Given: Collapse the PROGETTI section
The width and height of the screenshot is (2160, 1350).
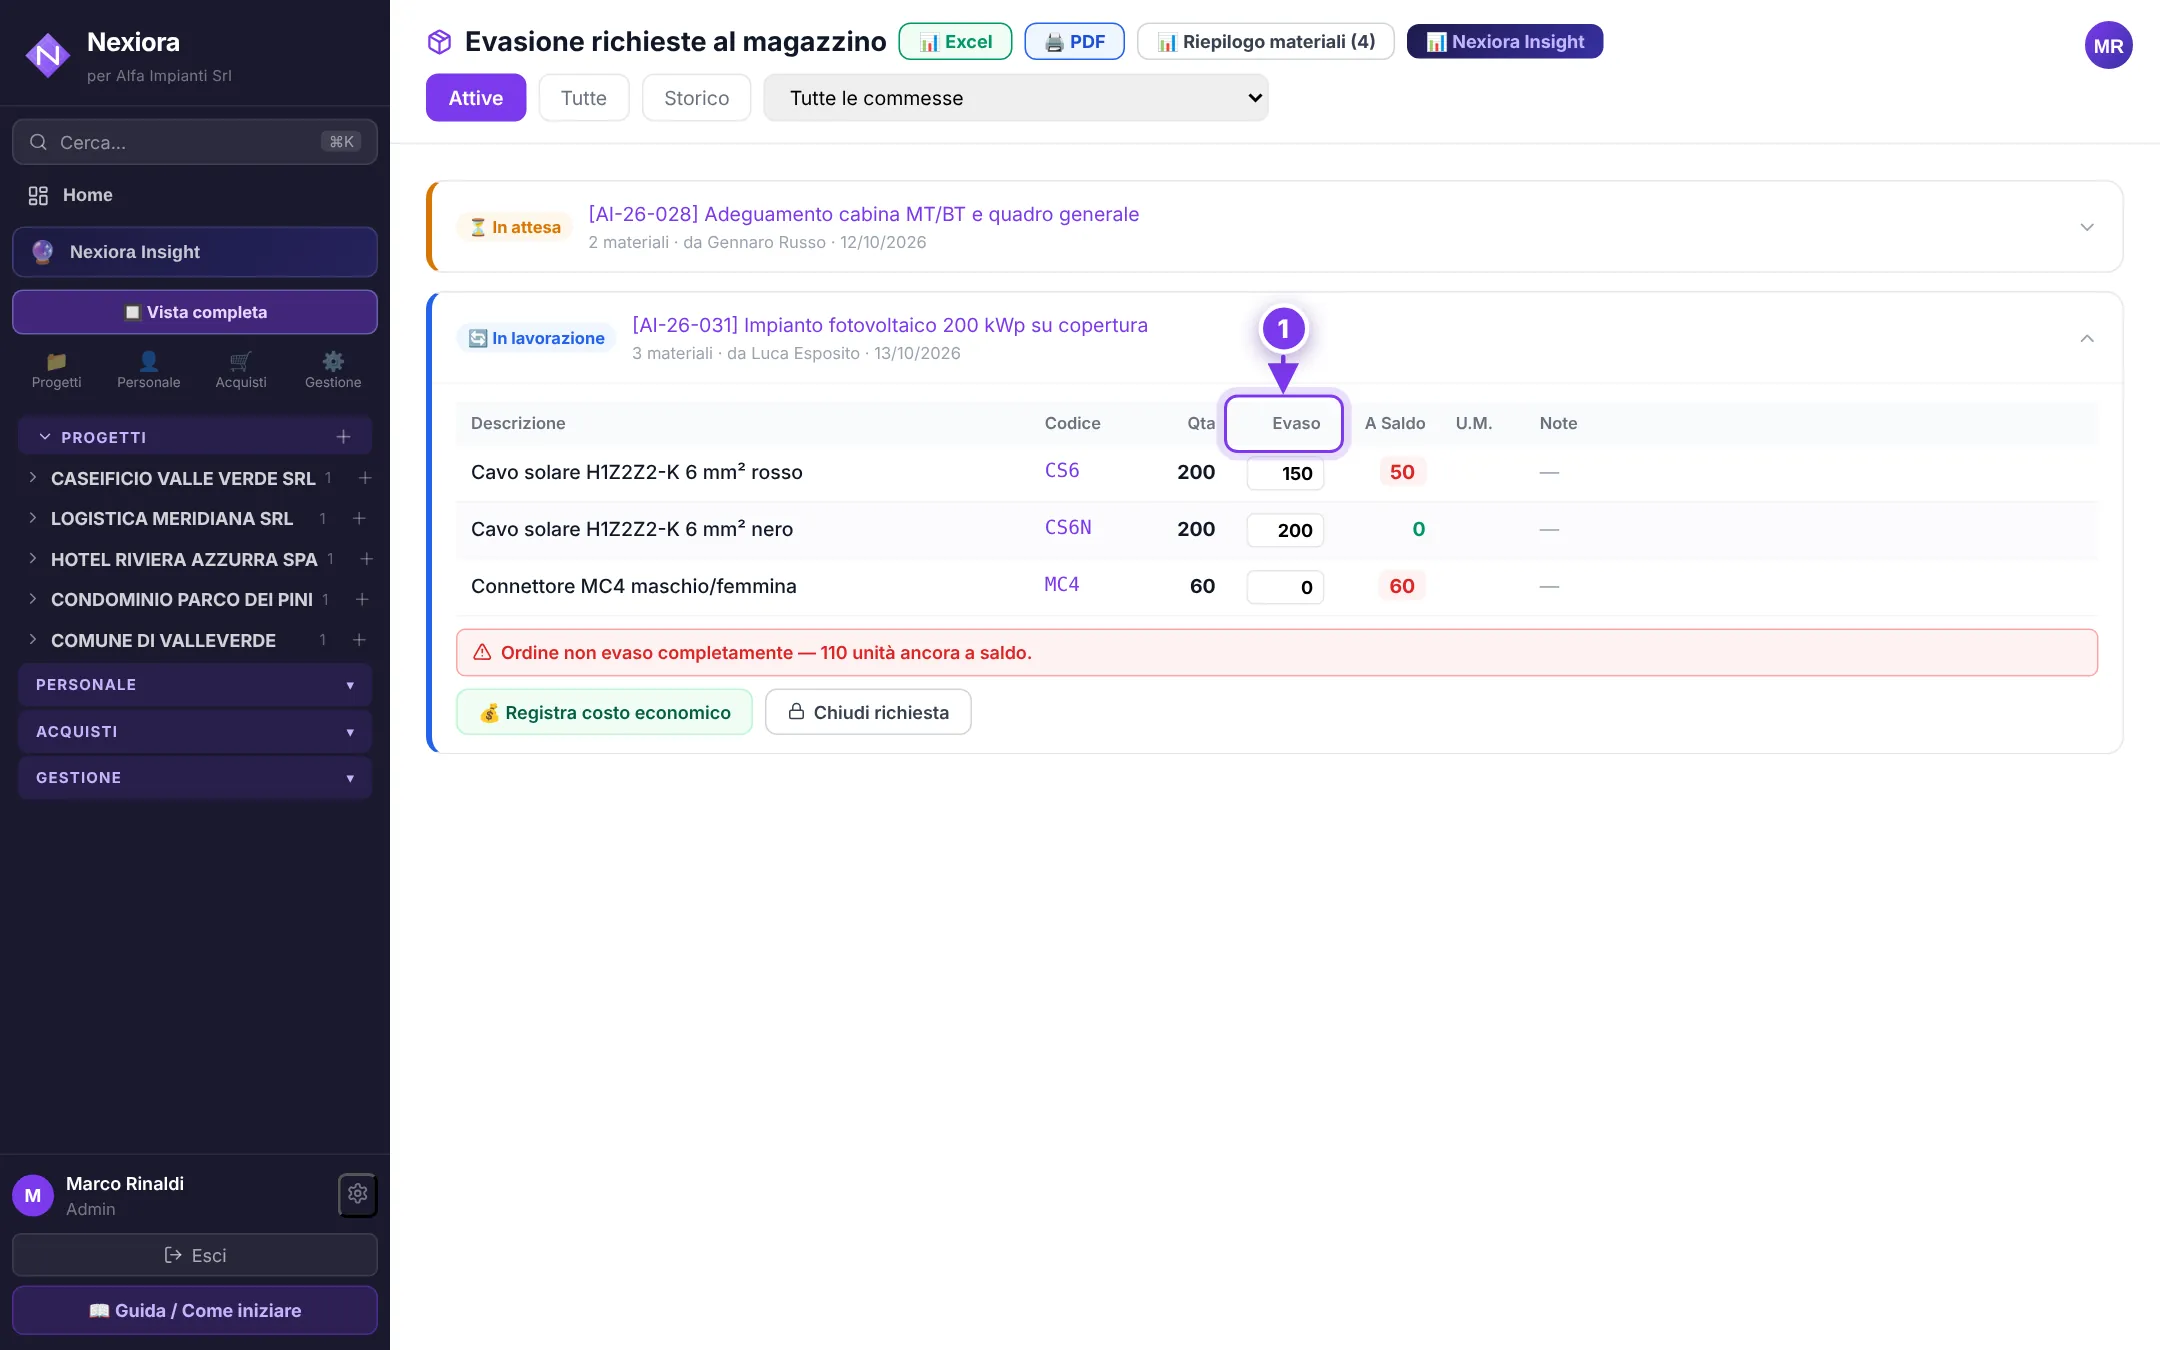Looking at the screenshot, I should click(44, 437).
